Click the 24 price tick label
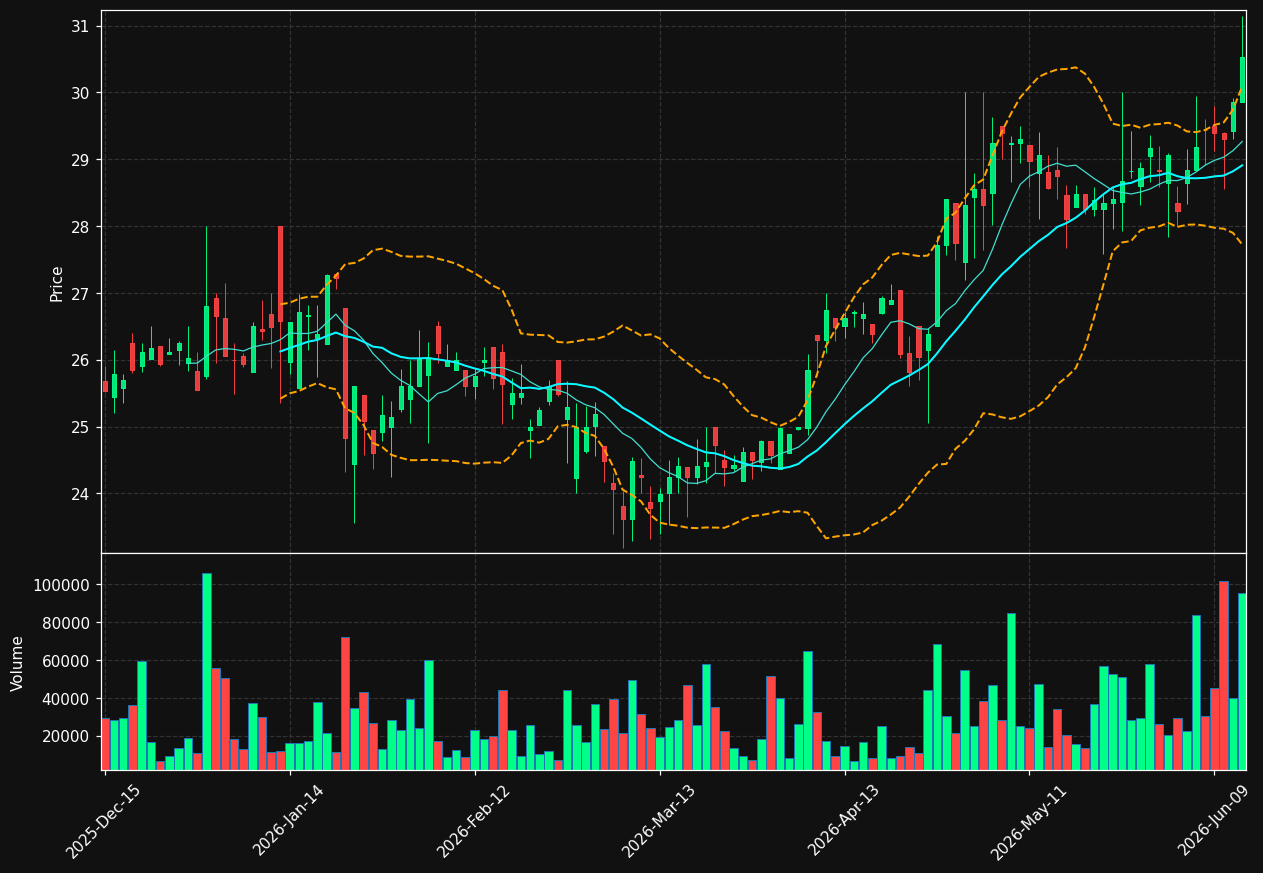Image resolution: width=1263 pixels, height=873 pixels. pyautogui.click(x=80, y=494)
